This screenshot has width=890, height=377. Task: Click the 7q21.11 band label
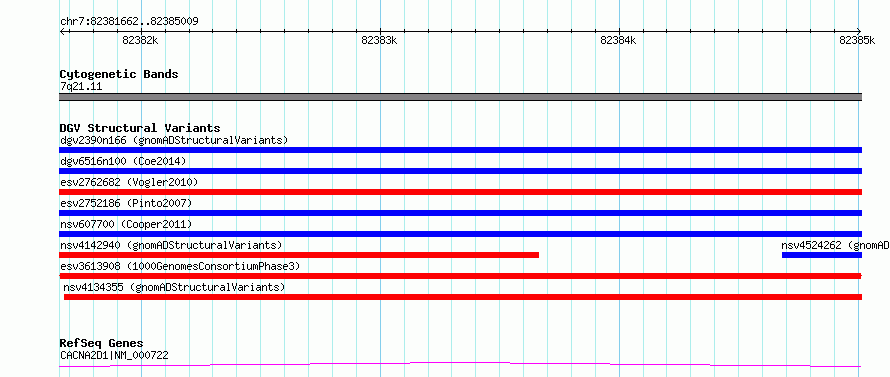pos(81,87)
